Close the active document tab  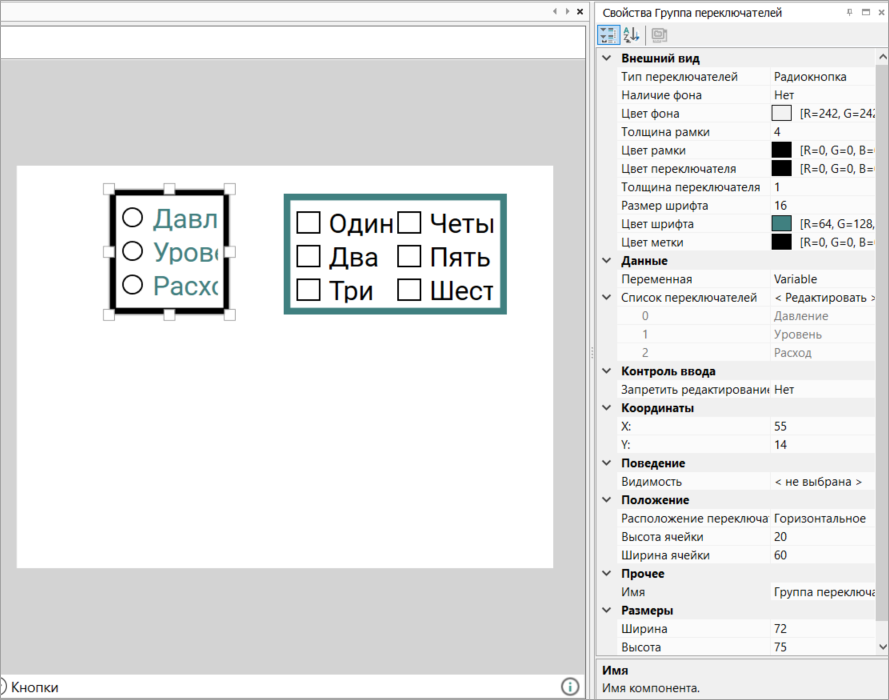(x=580, y=11)
